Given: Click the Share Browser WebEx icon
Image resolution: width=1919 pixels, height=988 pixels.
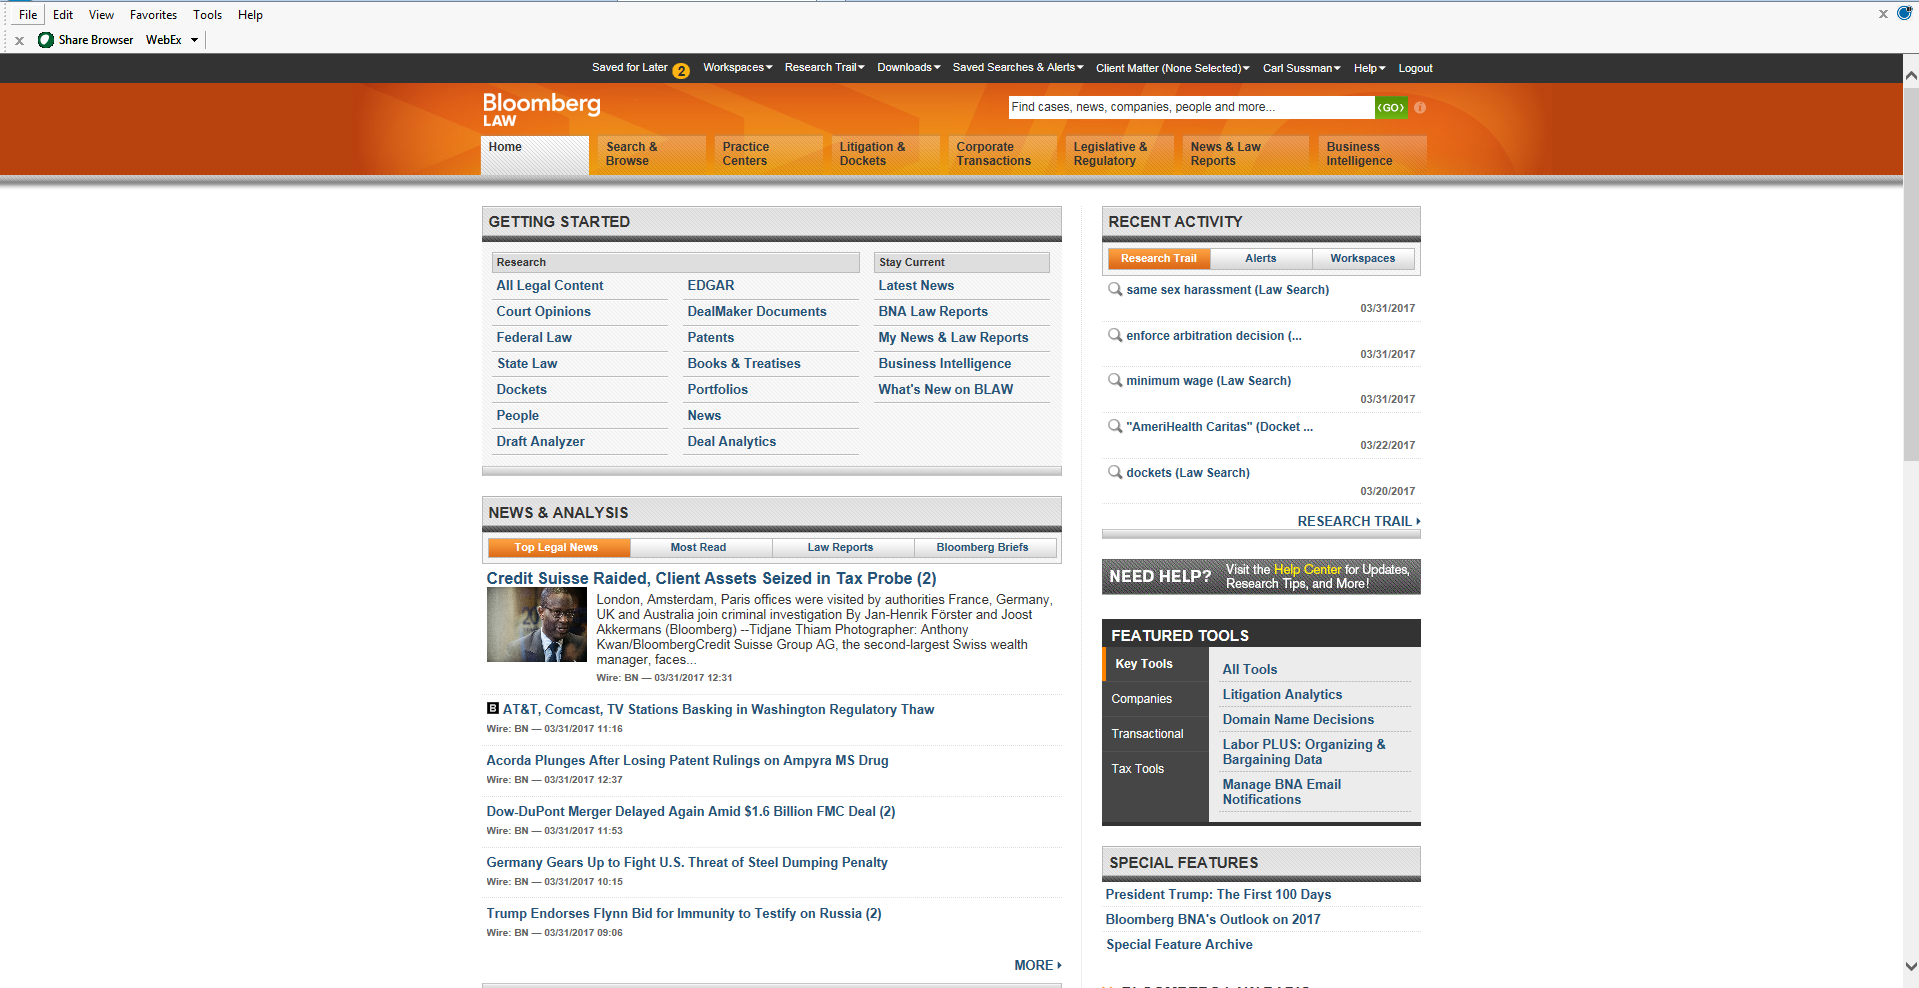Looking at the screenshot, I should tap(46, 40).
